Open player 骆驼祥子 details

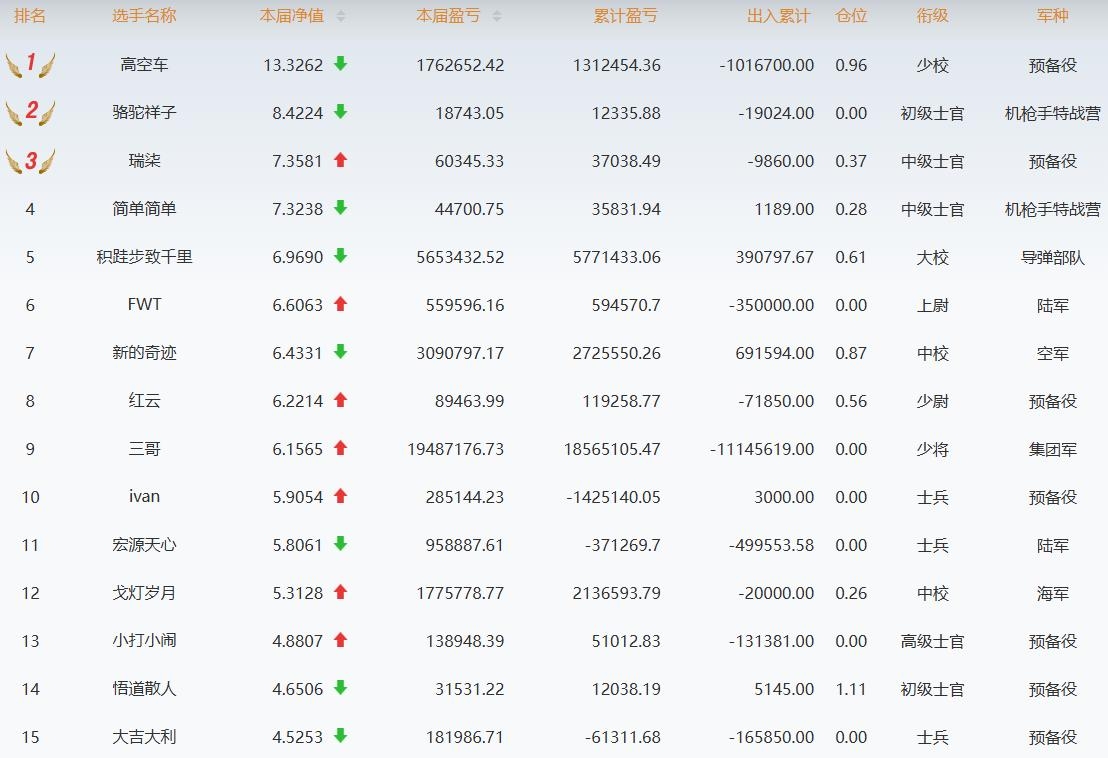pyautogui.click(x=144, y=113)
